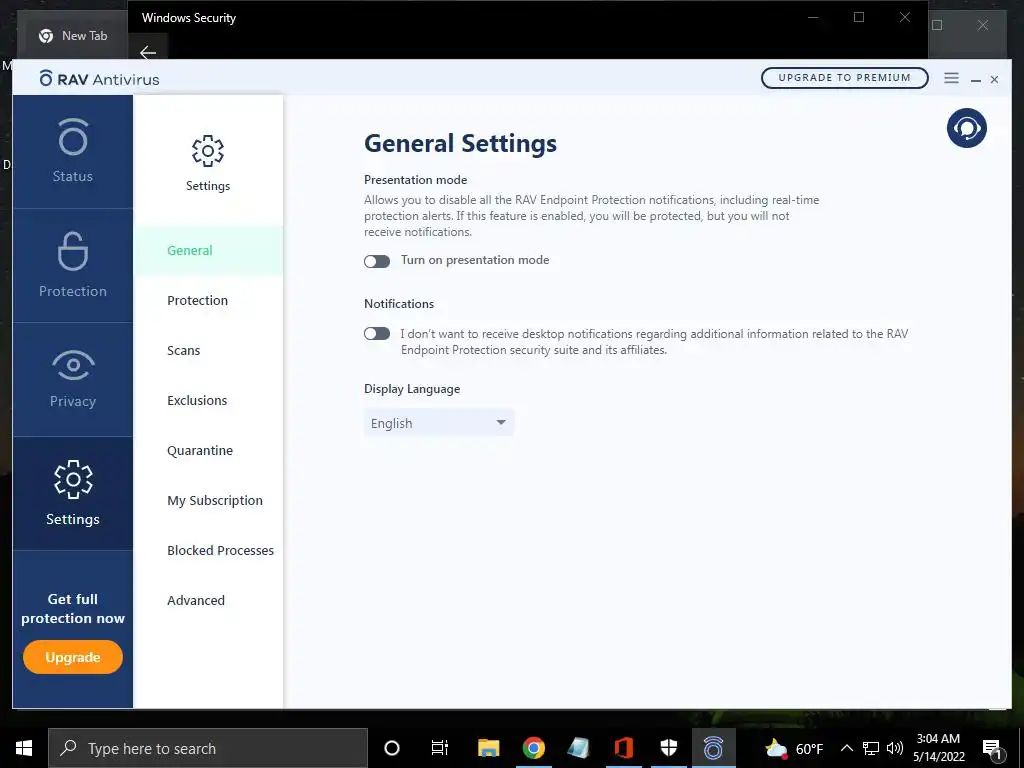Click the taskbar search box

tap(208, 748)
